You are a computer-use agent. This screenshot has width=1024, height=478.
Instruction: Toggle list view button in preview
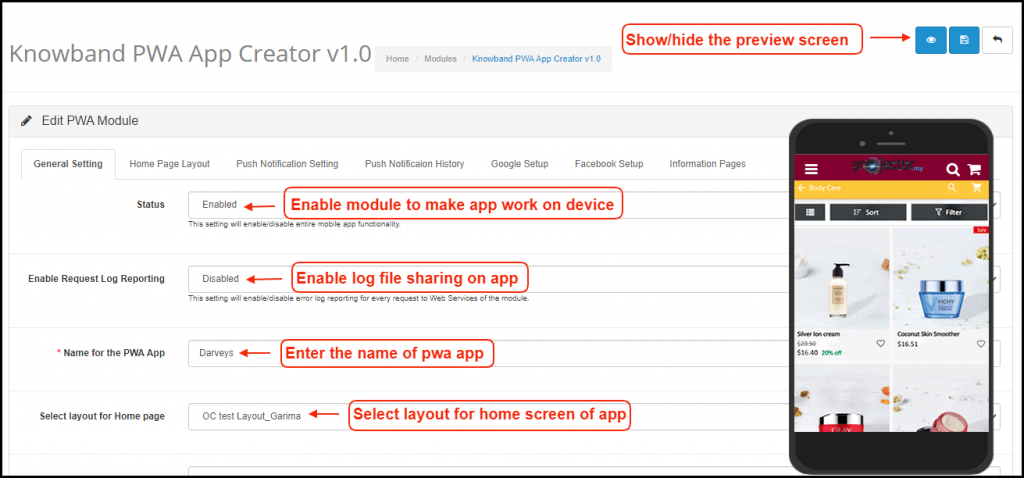(810, 212)
